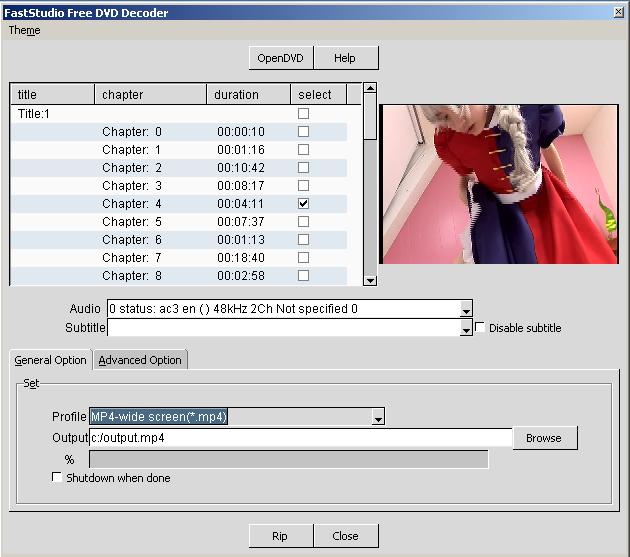The image size is (630, 557).
Task: Check the Chapter 7 checkbox
Action: (x=303, y=258)
